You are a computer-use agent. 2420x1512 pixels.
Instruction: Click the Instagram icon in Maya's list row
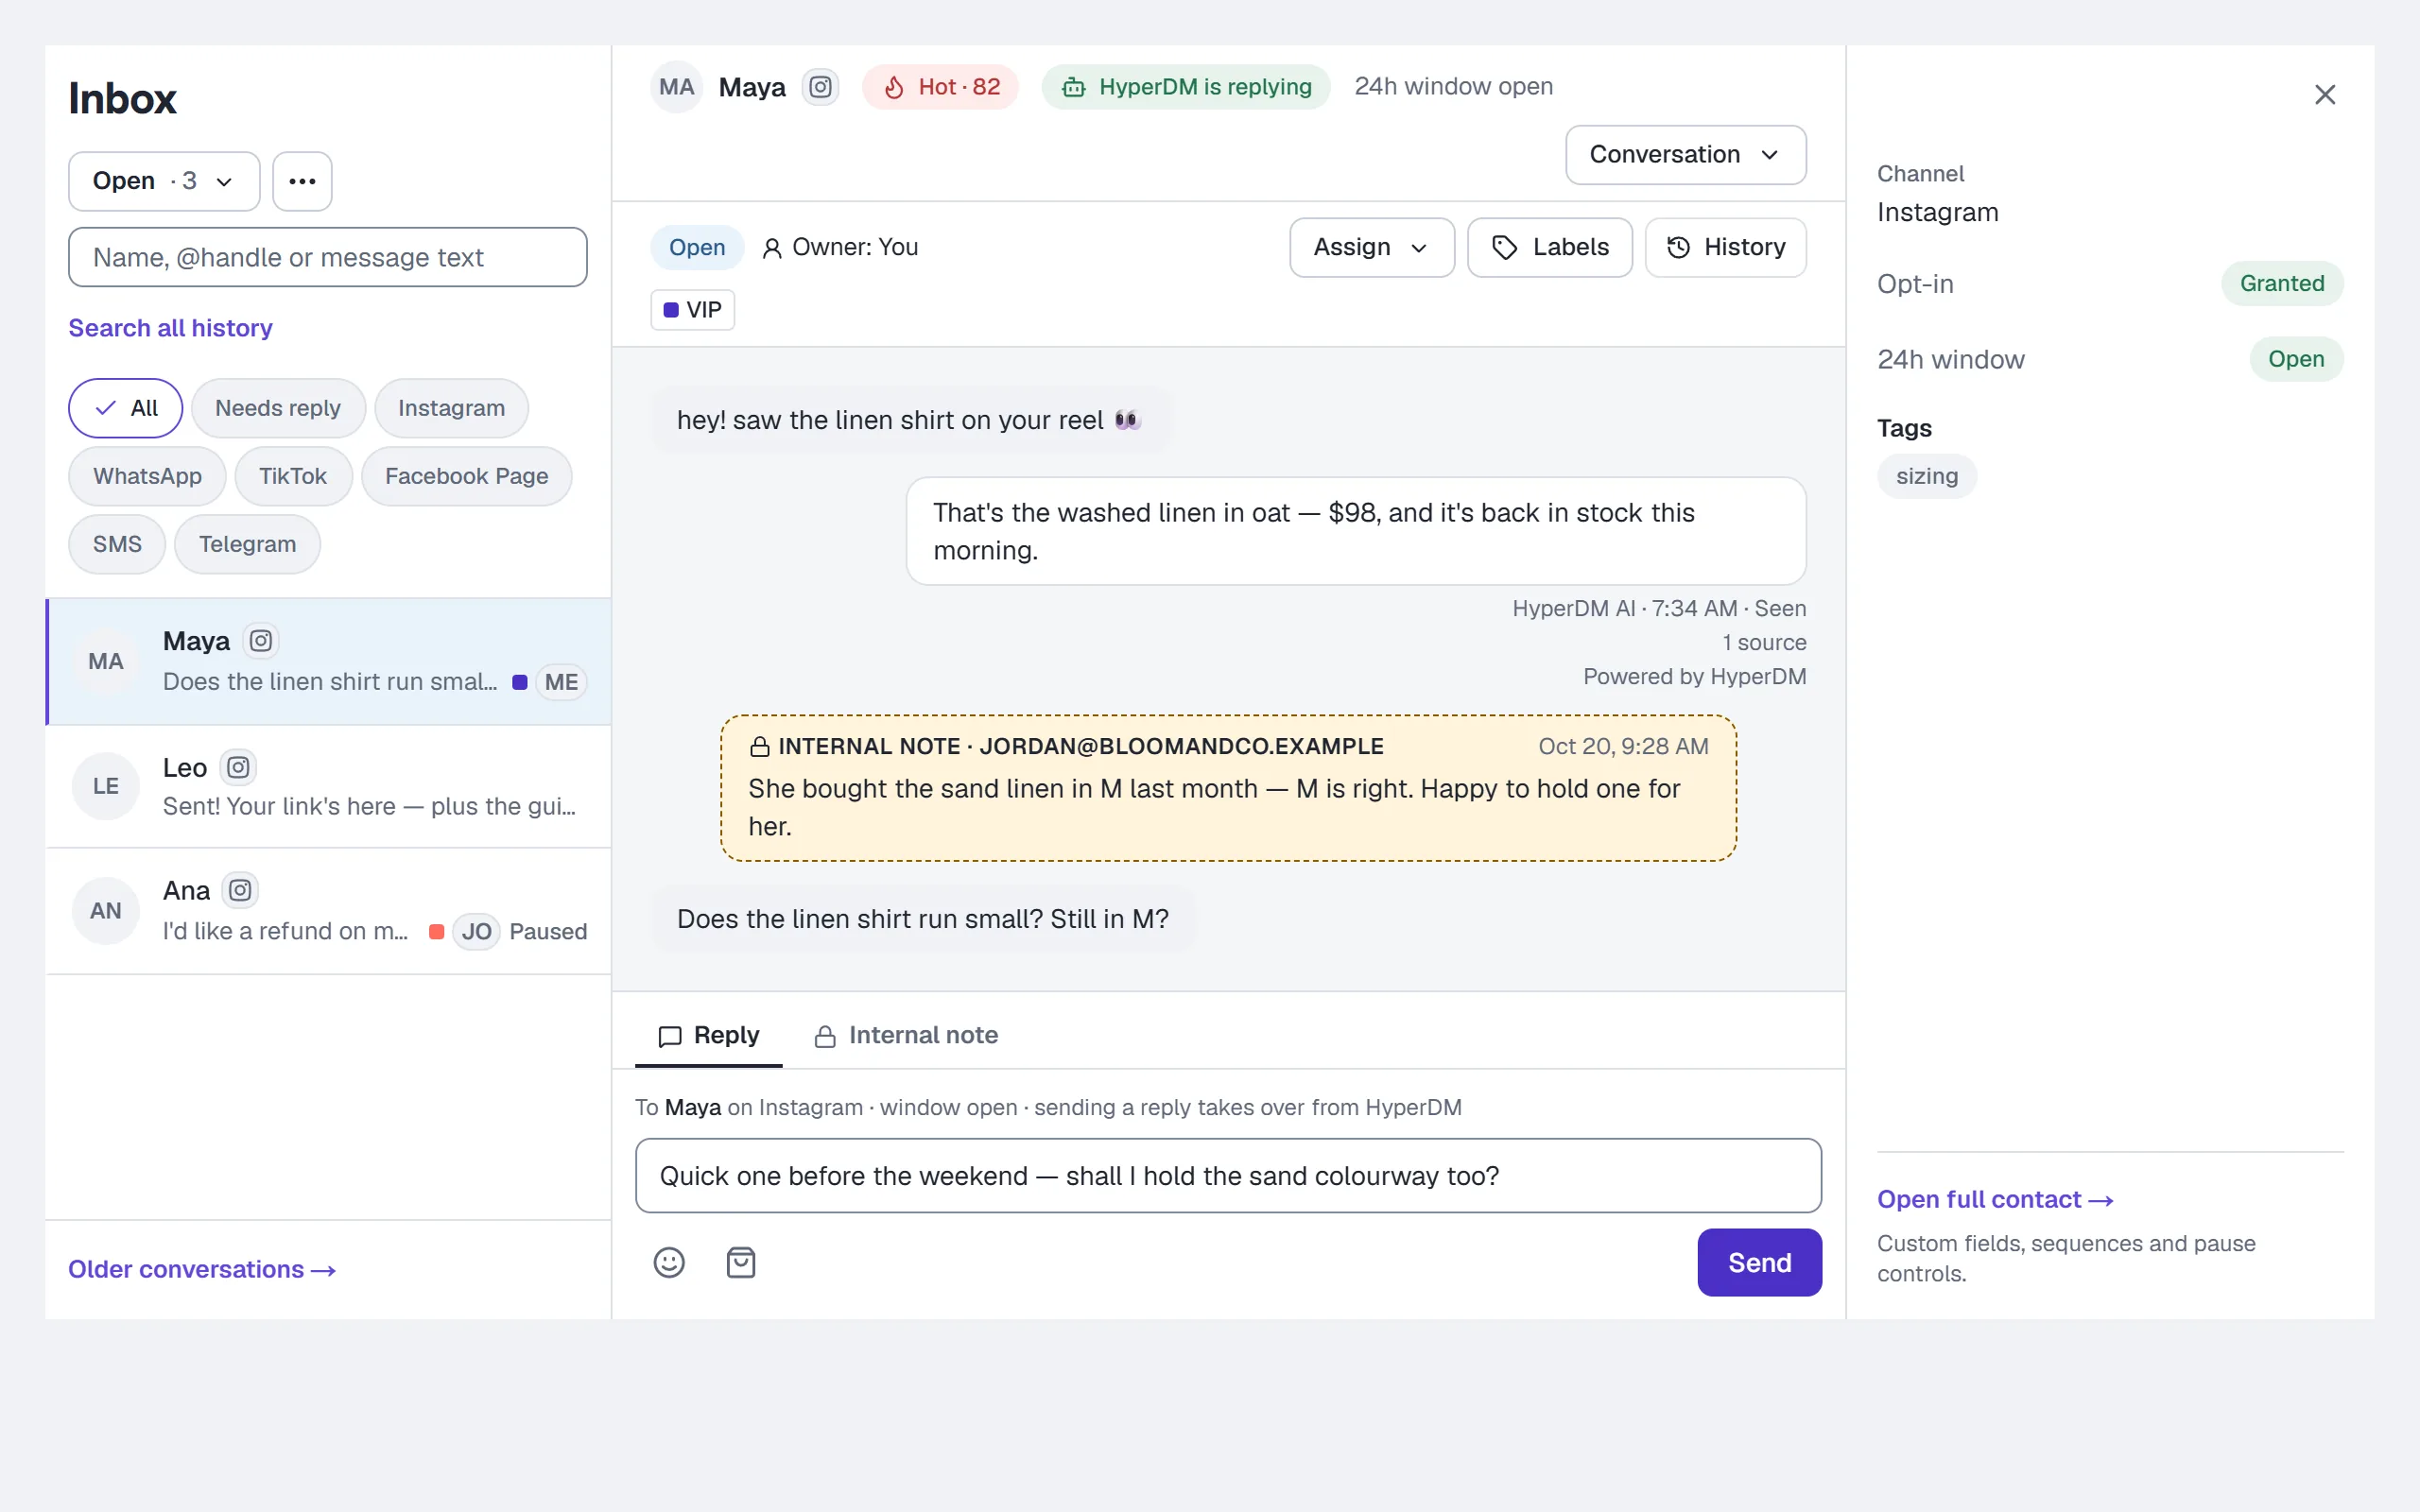[261, 641]
